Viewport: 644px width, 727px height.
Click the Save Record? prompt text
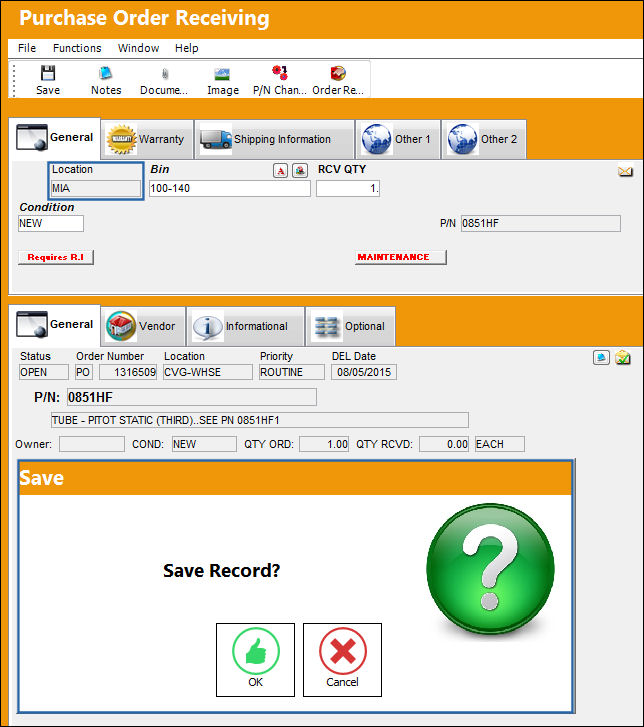tap(222, 571)
